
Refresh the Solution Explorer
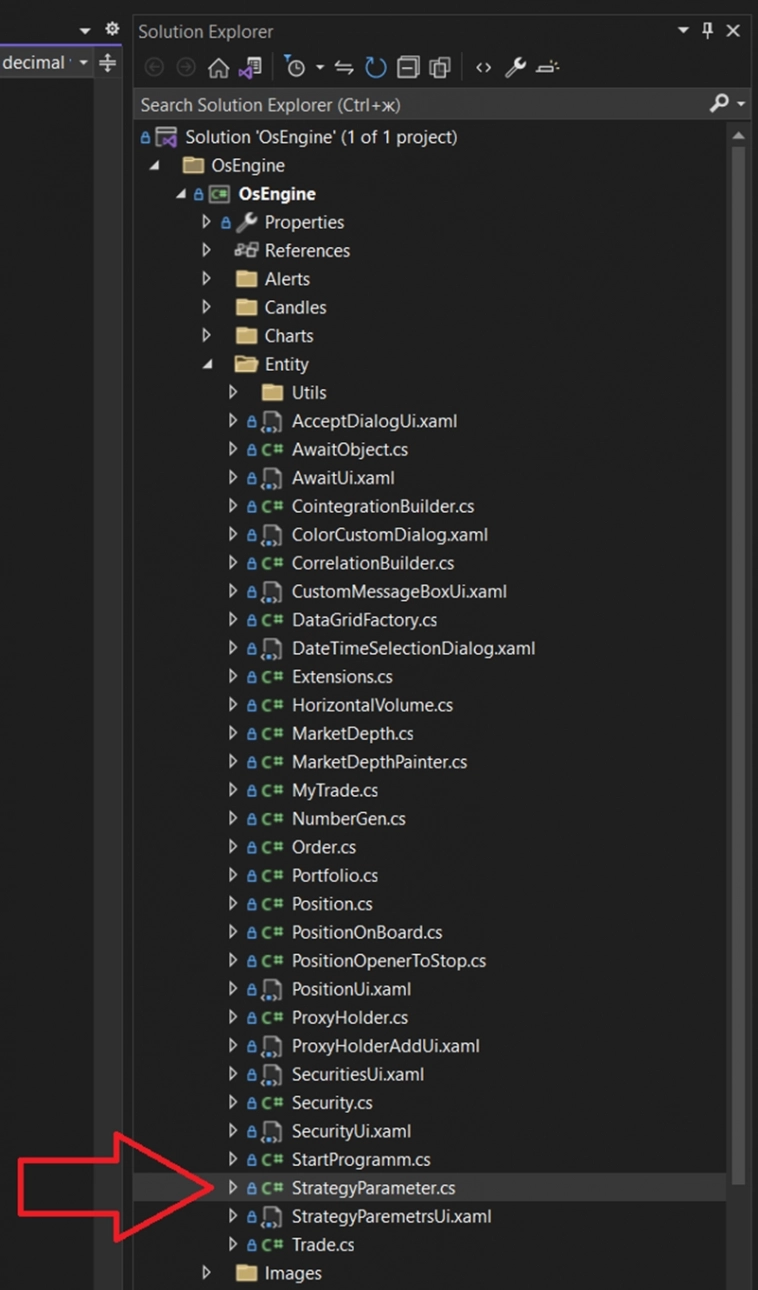pyautogui.click(x=375, y=68)
